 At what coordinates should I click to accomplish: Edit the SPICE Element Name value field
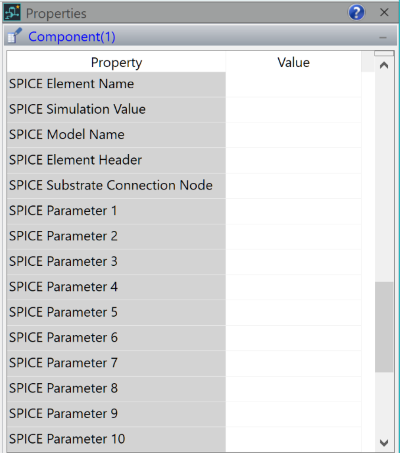point(293,84)
